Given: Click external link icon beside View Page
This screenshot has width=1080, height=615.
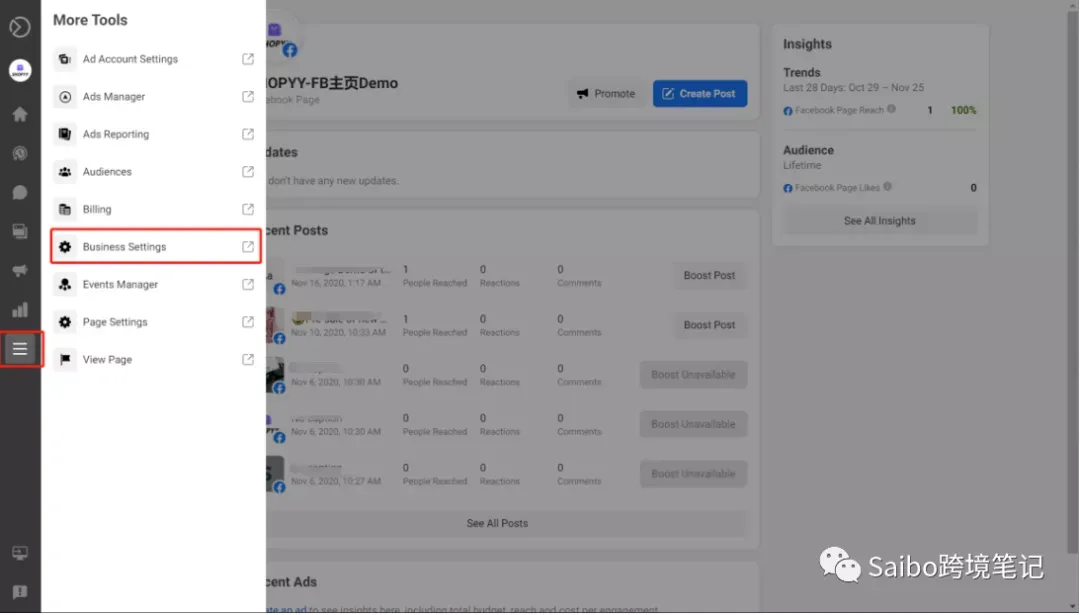Looking at the screenshot, I should tap(248, 359).
